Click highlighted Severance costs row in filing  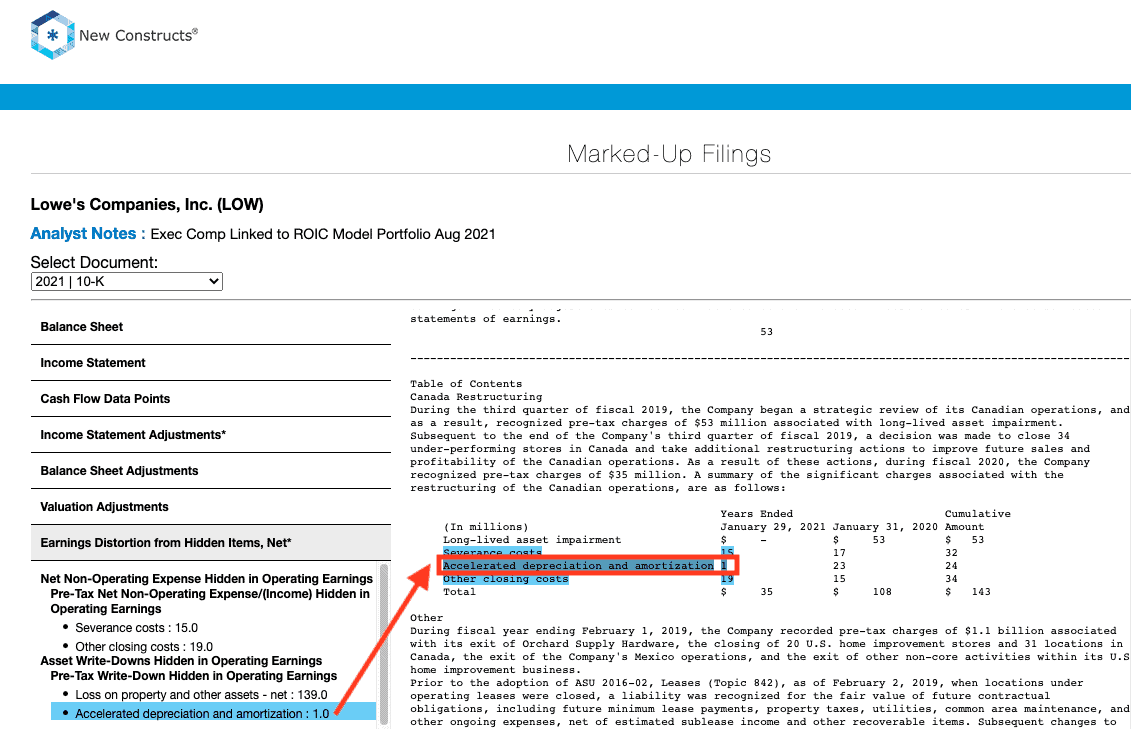[588, 553]
